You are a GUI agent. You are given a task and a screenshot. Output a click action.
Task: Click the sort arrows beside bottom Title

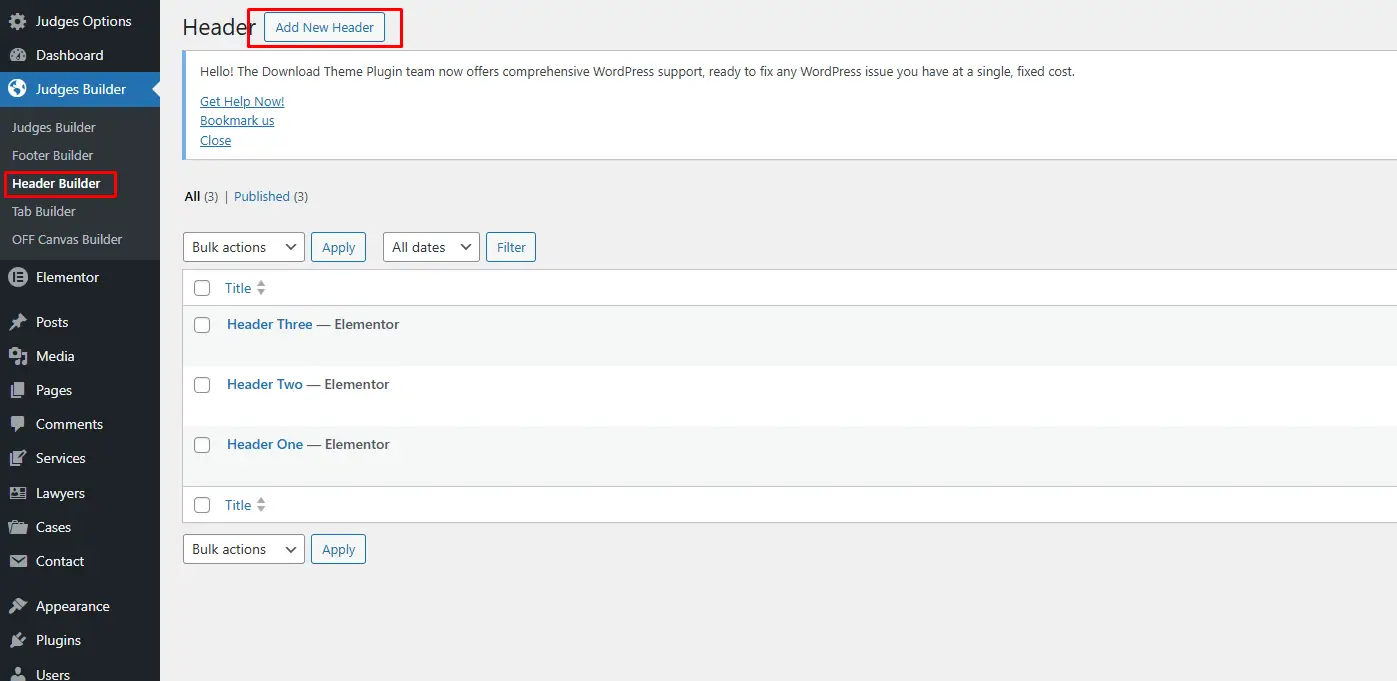[x=261, y=505]
